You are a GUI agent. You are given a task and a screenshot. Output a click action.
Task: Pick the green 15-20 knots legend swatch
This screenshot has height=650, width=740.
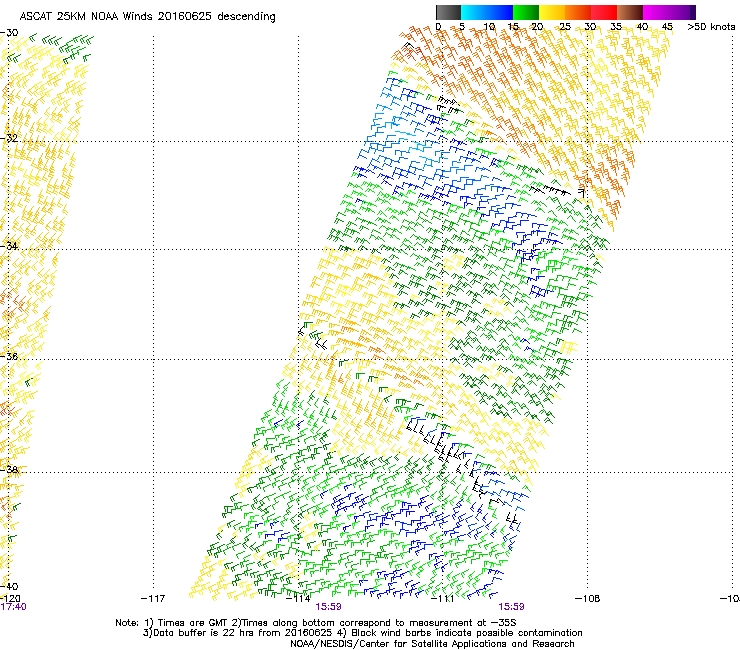coord(526,12)
